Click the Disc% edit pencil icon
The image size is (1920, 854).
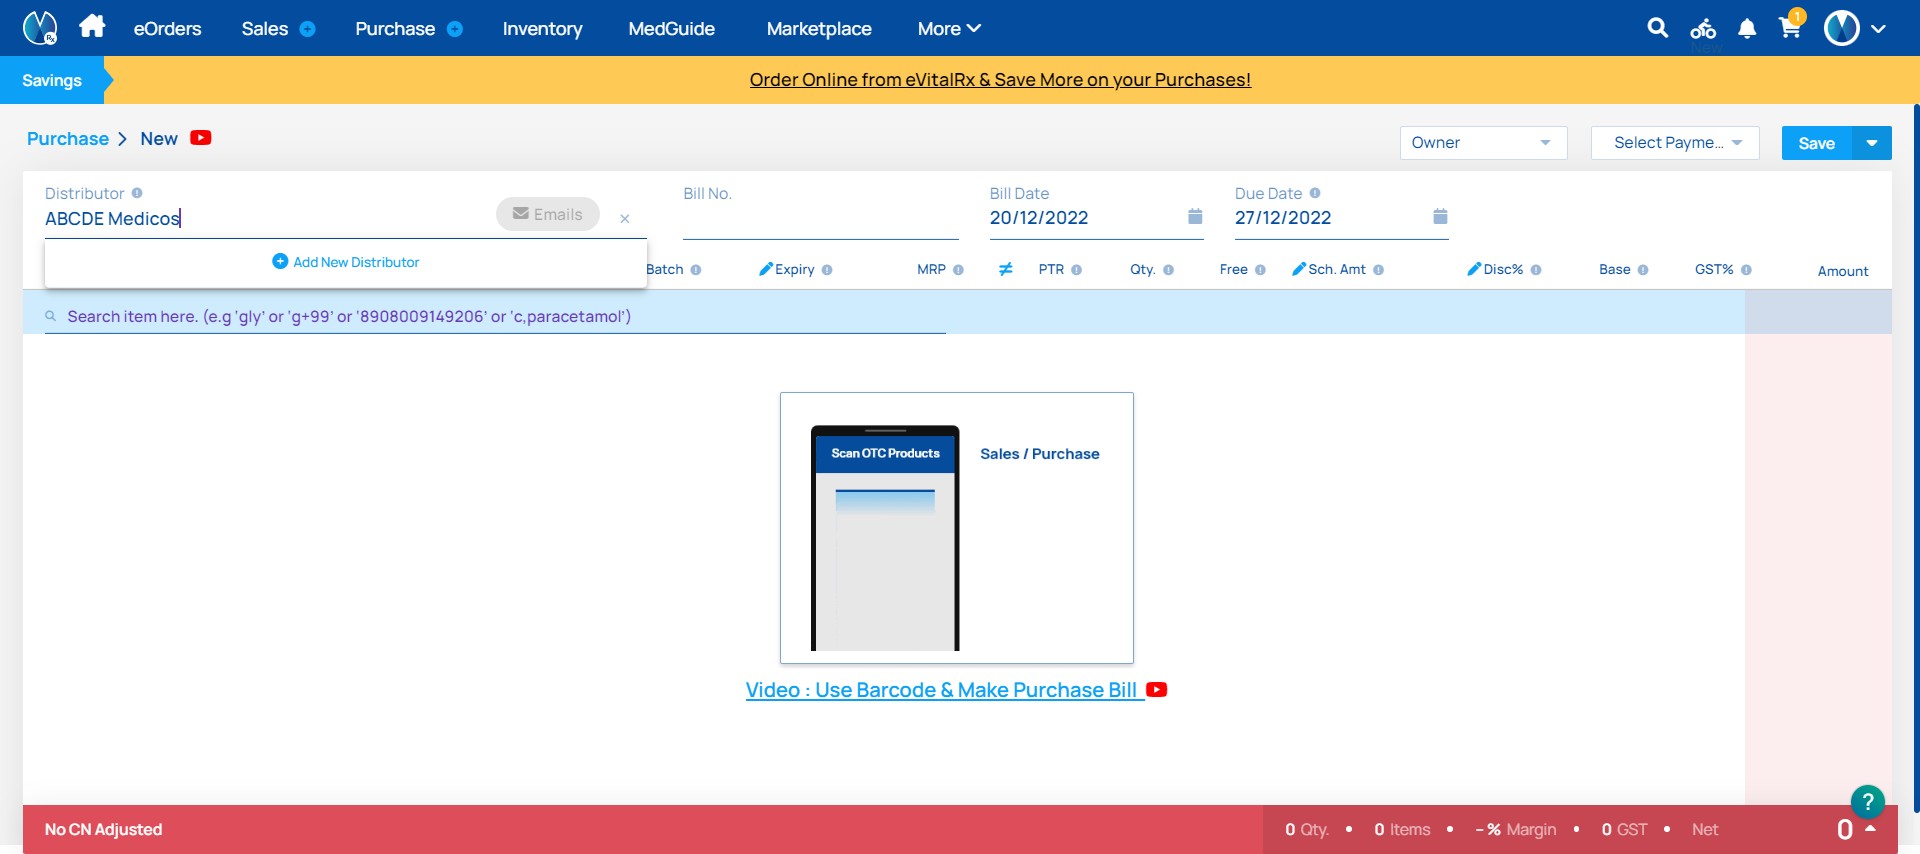click(1474, 269)
